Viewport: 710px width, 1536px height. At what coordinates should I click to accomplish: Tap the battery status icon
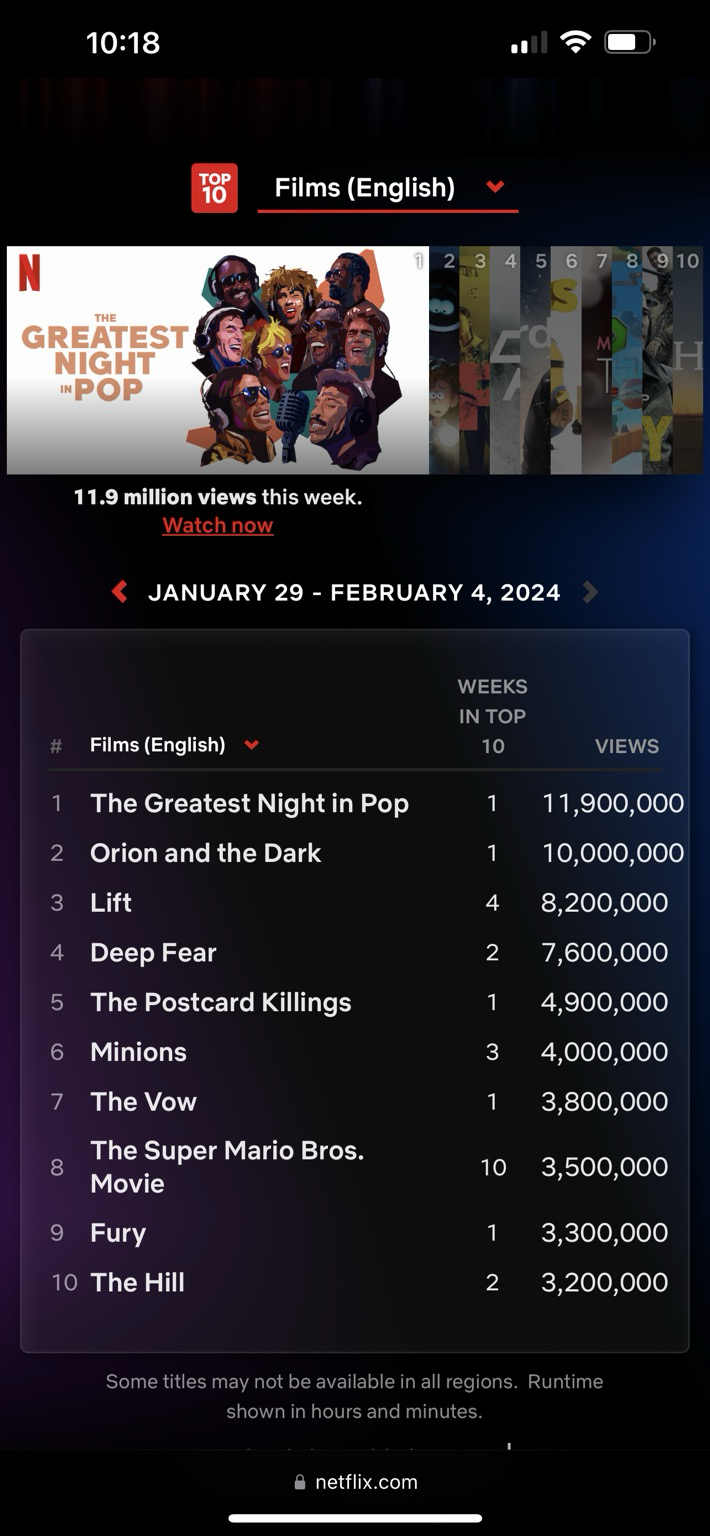629,42
